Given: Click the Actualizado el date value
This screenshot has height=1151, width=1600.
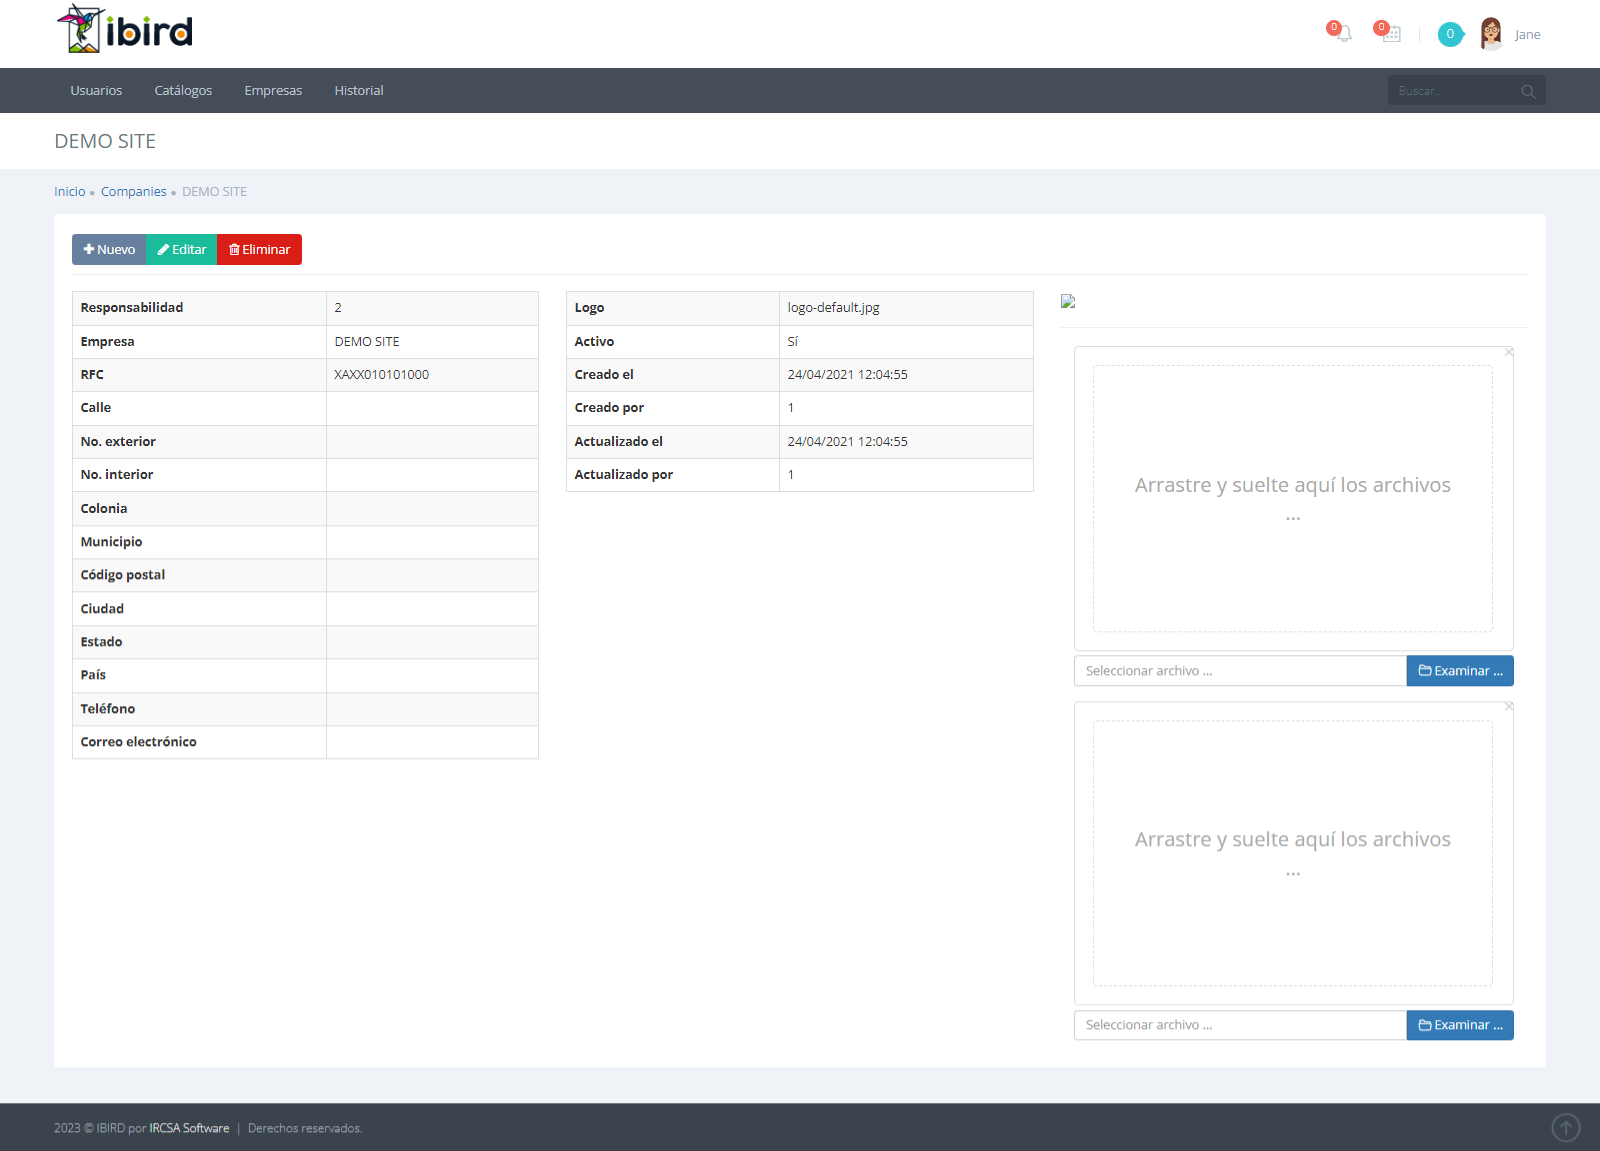Looking at the screenshot, I should click(x=848, y=441).
